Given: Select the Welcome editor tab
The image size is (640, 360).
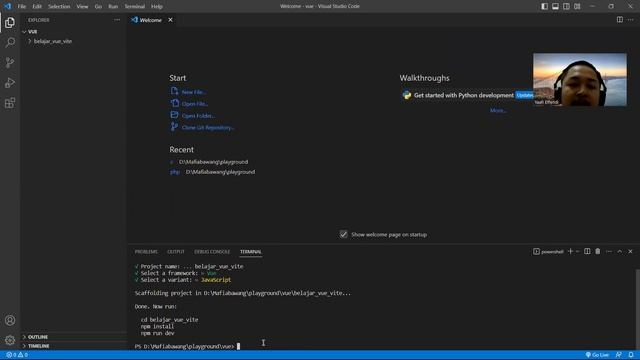Looking at the screenshot, I should point(151,20).
